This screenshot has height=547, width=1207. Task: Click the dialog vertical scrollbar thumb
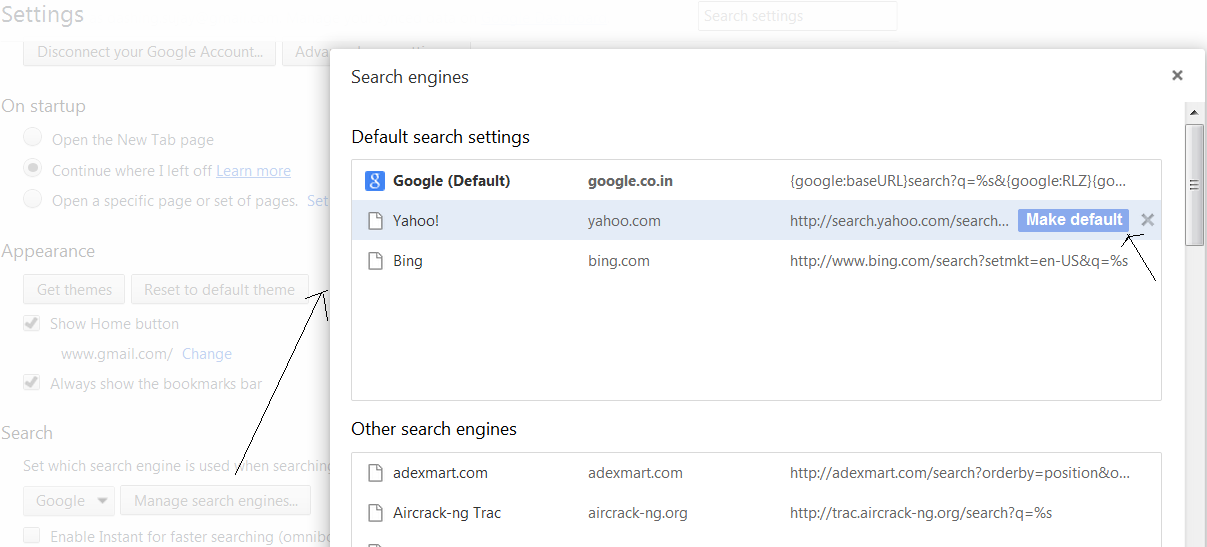pos(1195,184)
